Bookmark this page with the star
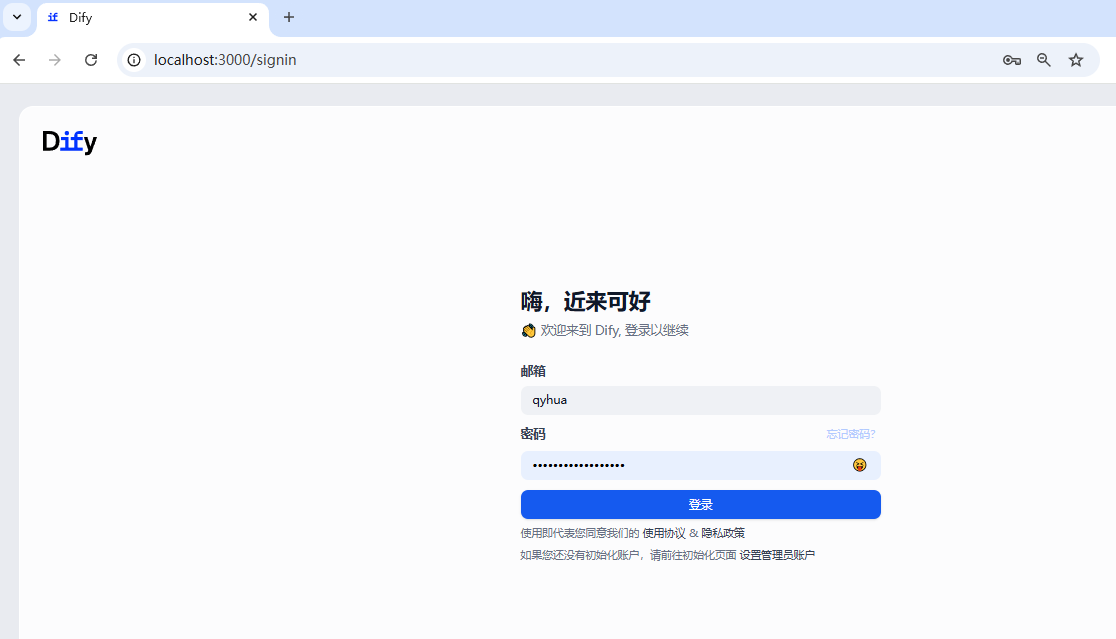 [1075, 60]
